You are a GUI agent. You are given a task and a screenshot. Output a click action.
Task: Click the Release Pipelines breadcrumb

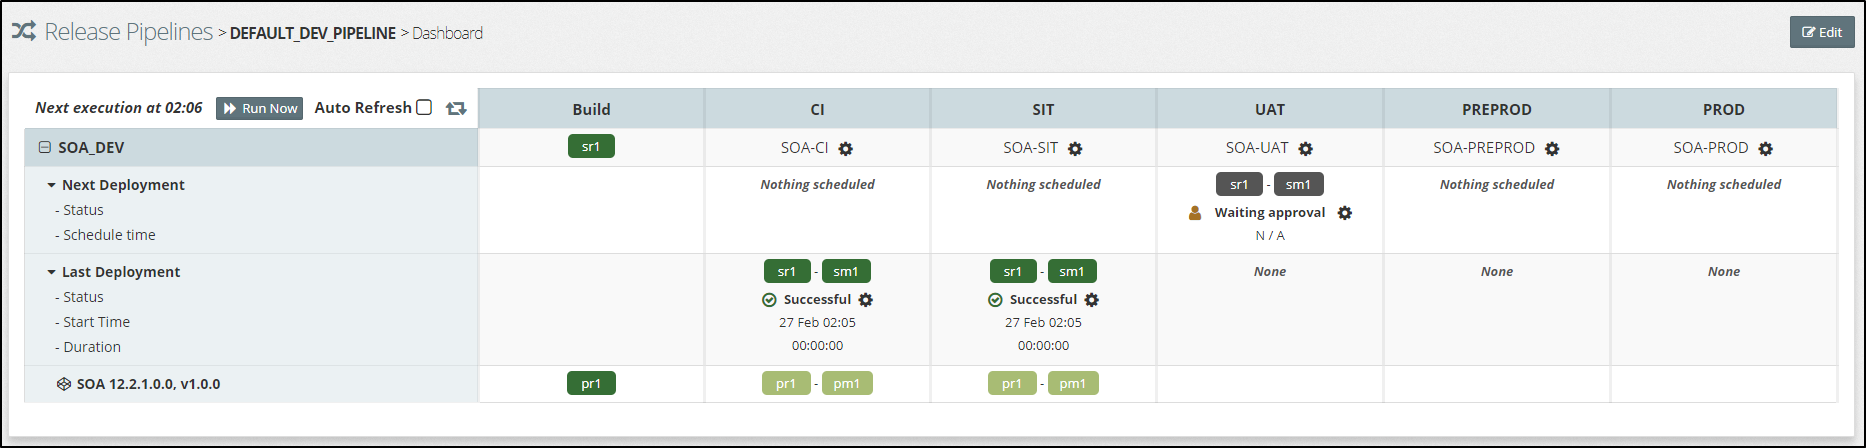(x=128, y=32)
